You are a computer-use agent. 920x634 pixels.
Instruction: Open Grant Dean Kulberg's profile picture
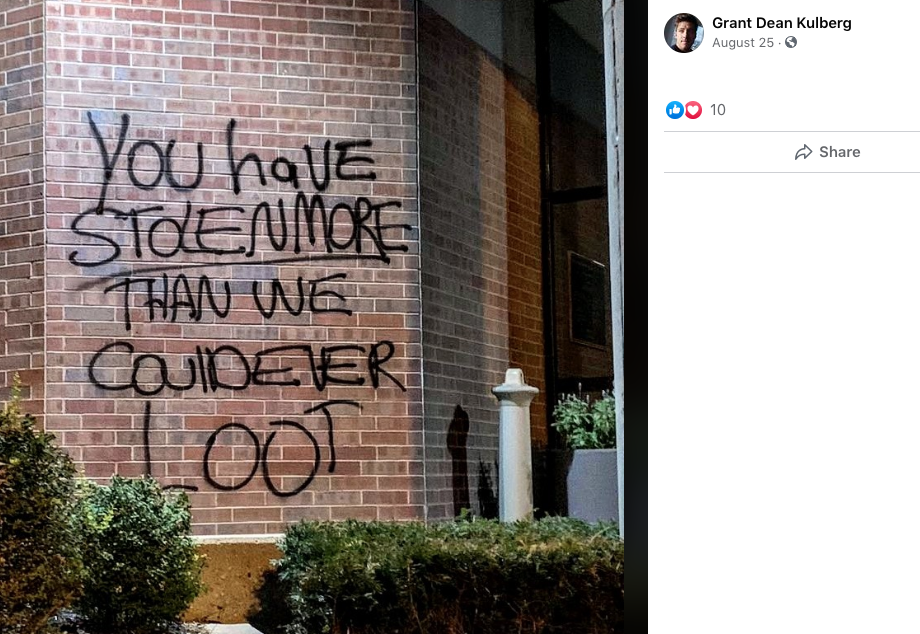pos(684,33)
